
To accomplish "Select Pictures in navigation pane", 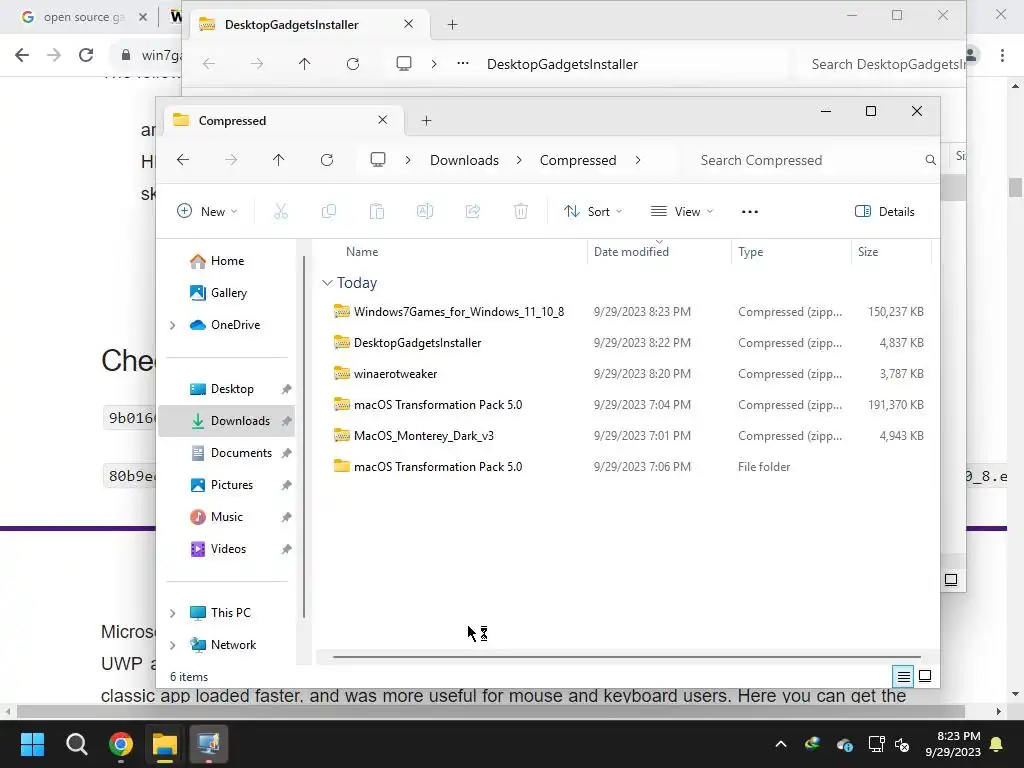I will [x=231, y=485].
